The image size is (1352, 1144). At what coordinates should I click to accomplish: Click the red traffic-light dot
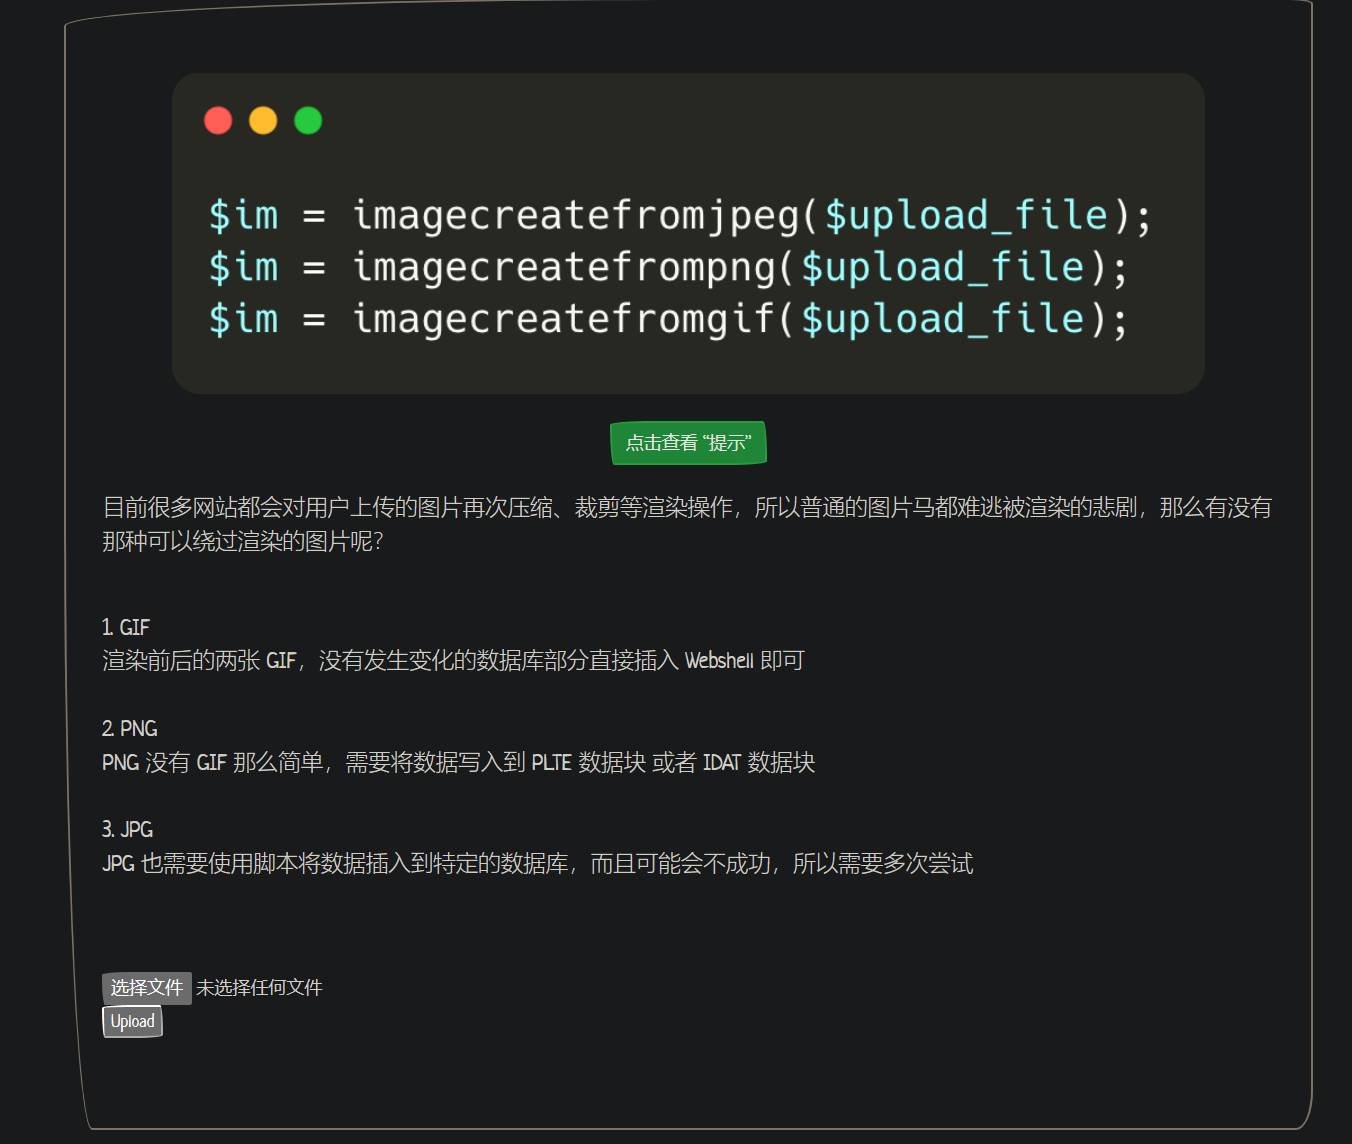218,120
